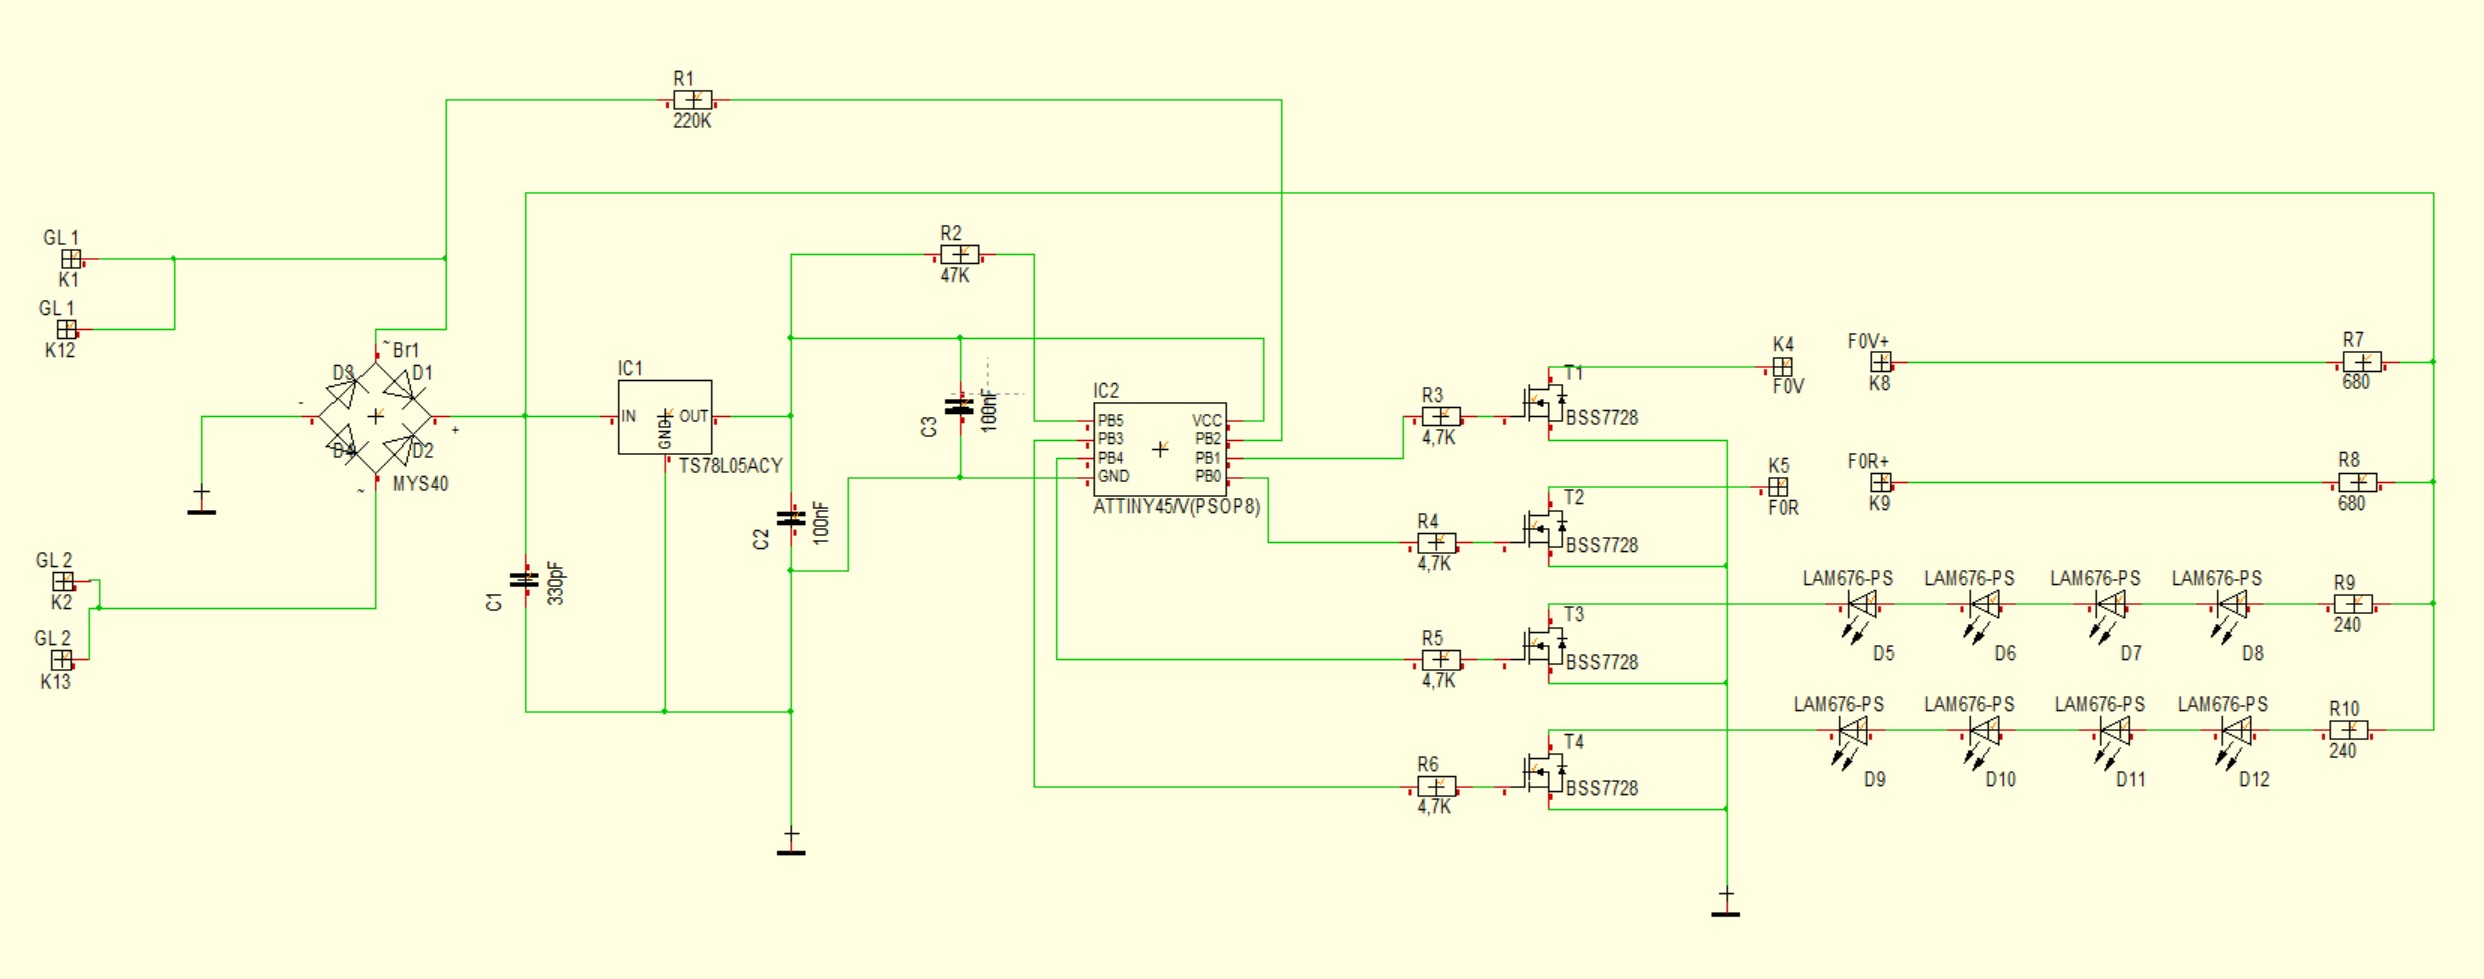Click the K13 connector pad labeled GL 2
The image size is (2484, 979).
click(62, 660)
